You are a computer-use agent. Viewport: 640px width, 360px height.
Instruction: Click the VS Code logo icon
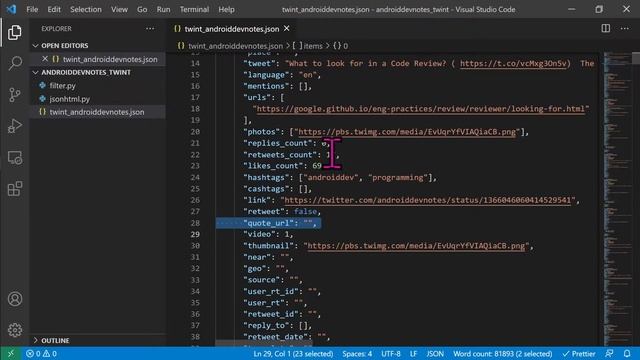[11, 9]
